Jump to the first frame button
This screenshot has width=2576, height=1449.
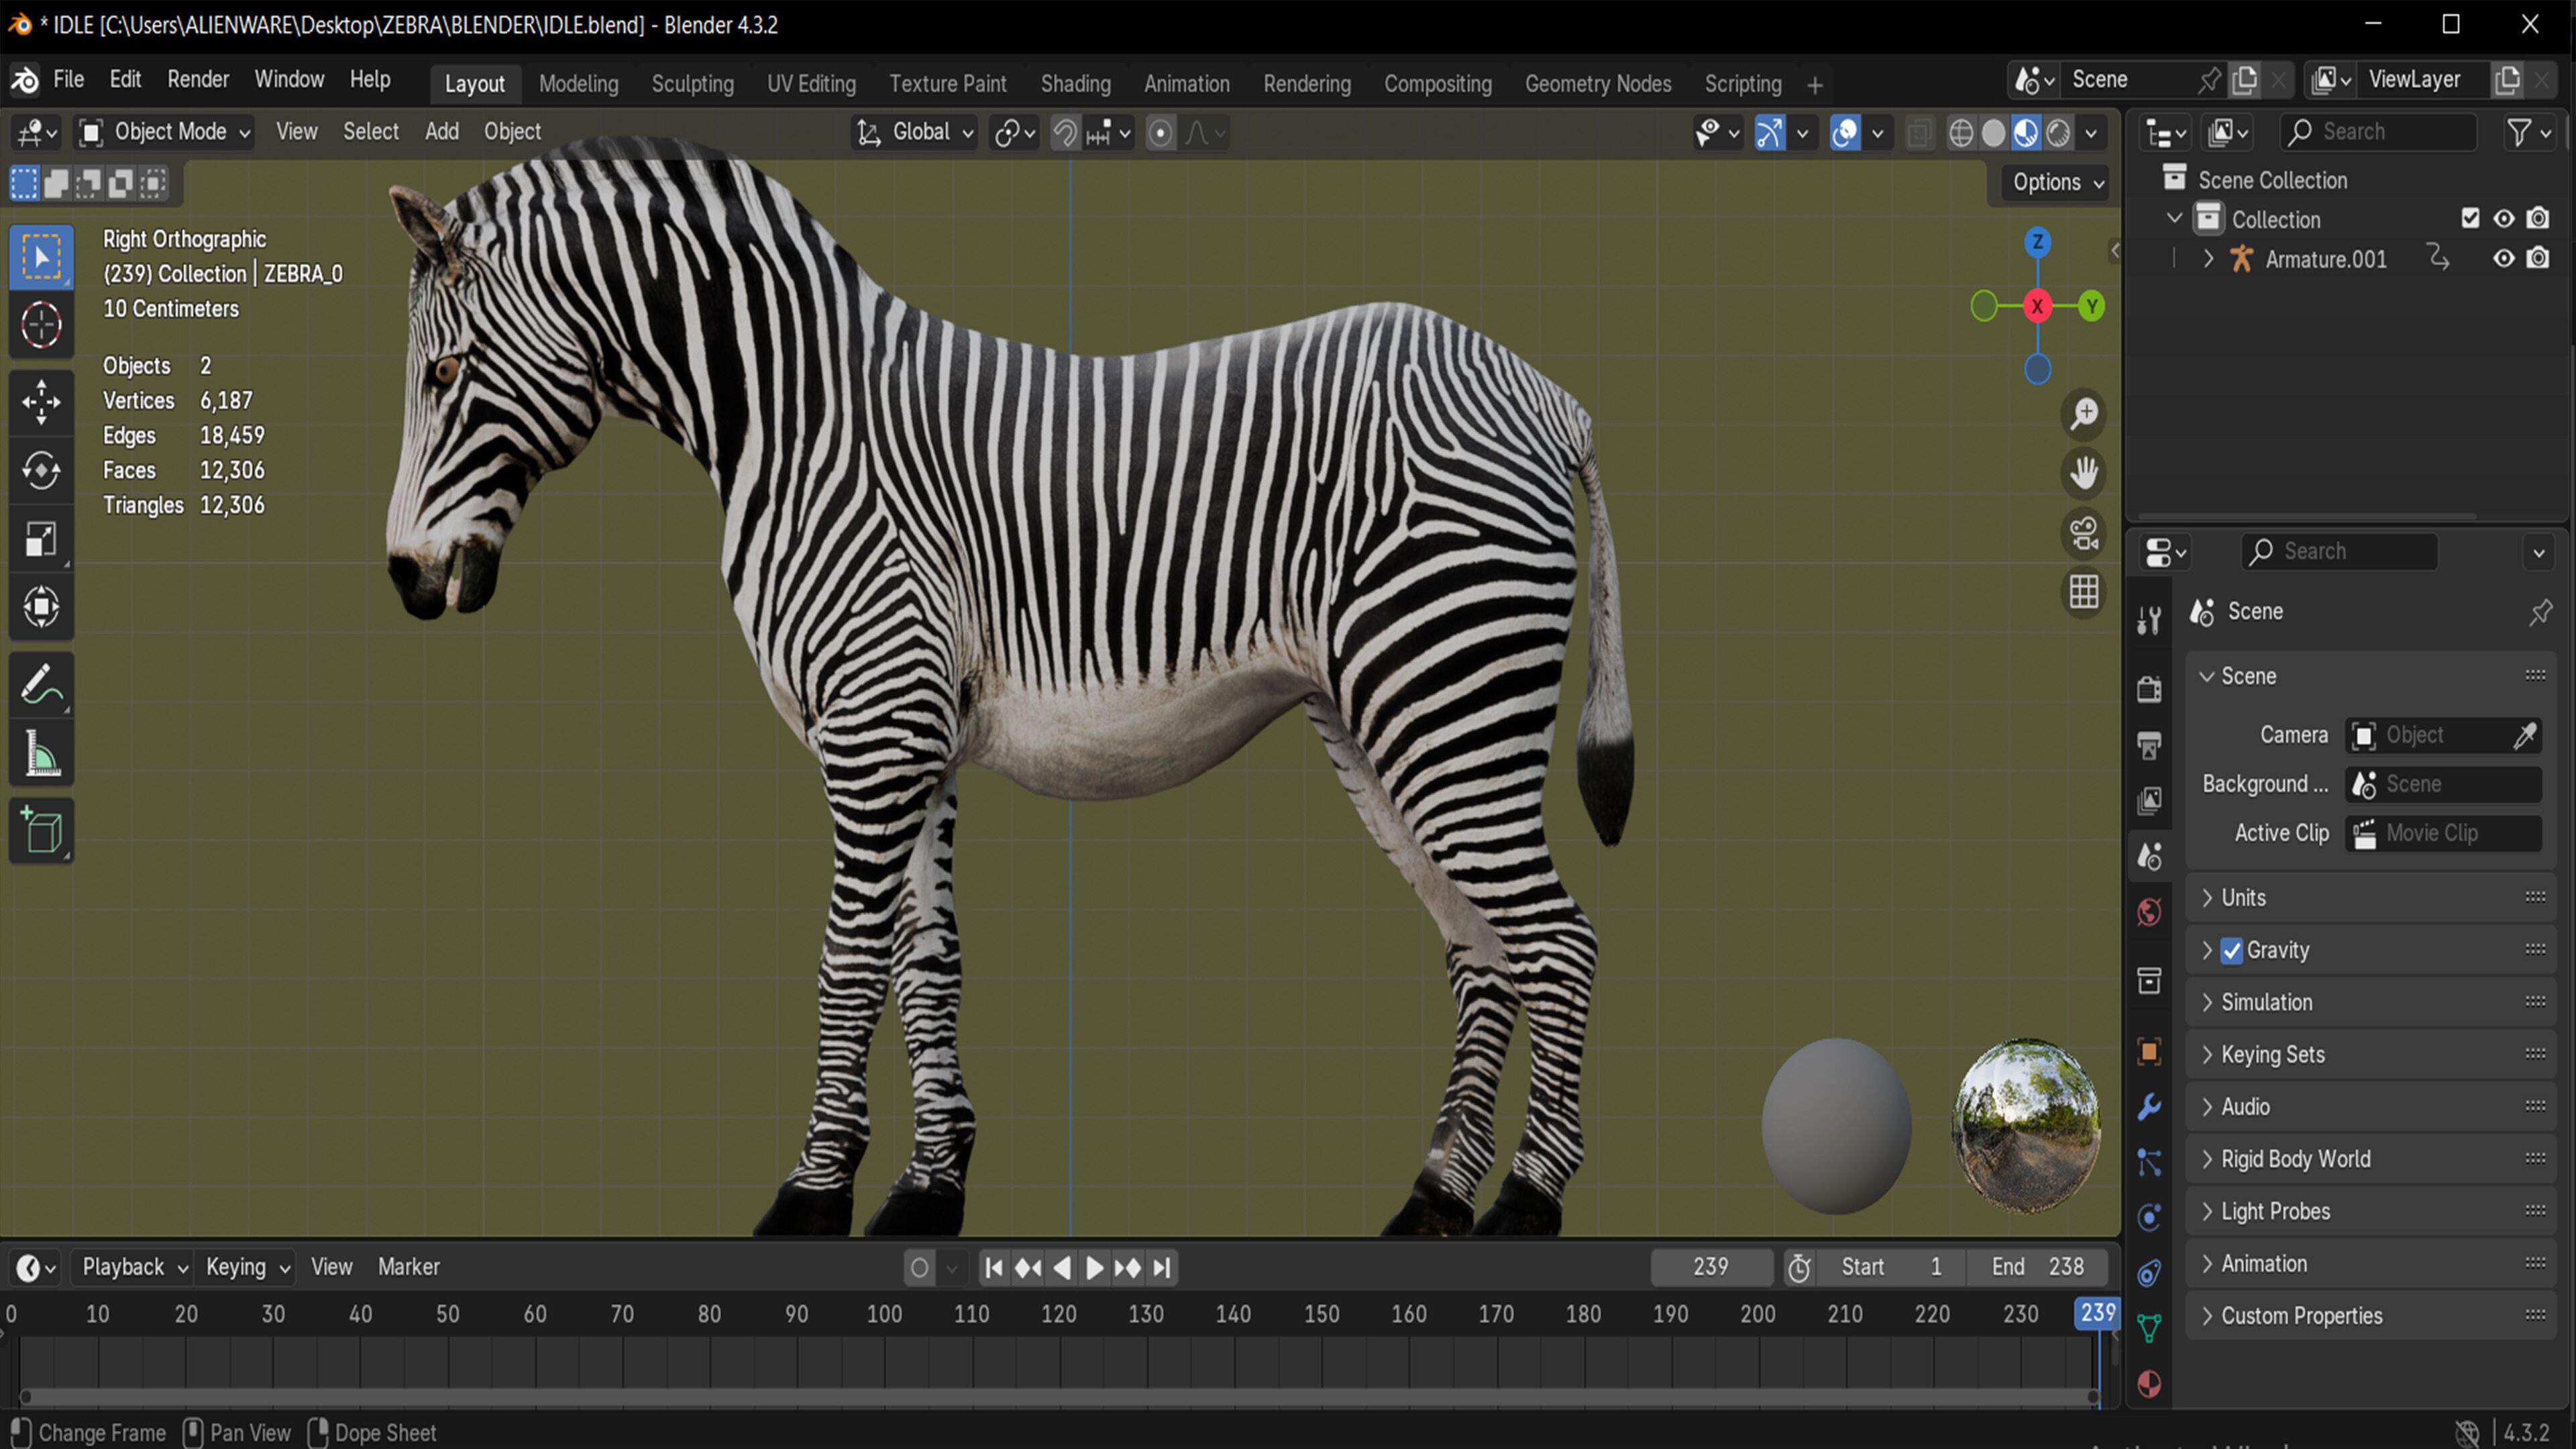click(x=993, y=1268)
